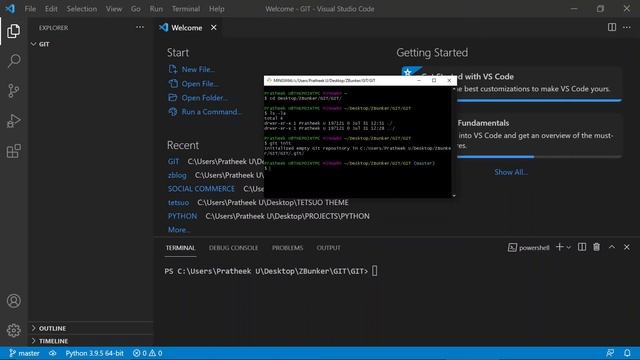Open the Edit menu

[51, 9]
